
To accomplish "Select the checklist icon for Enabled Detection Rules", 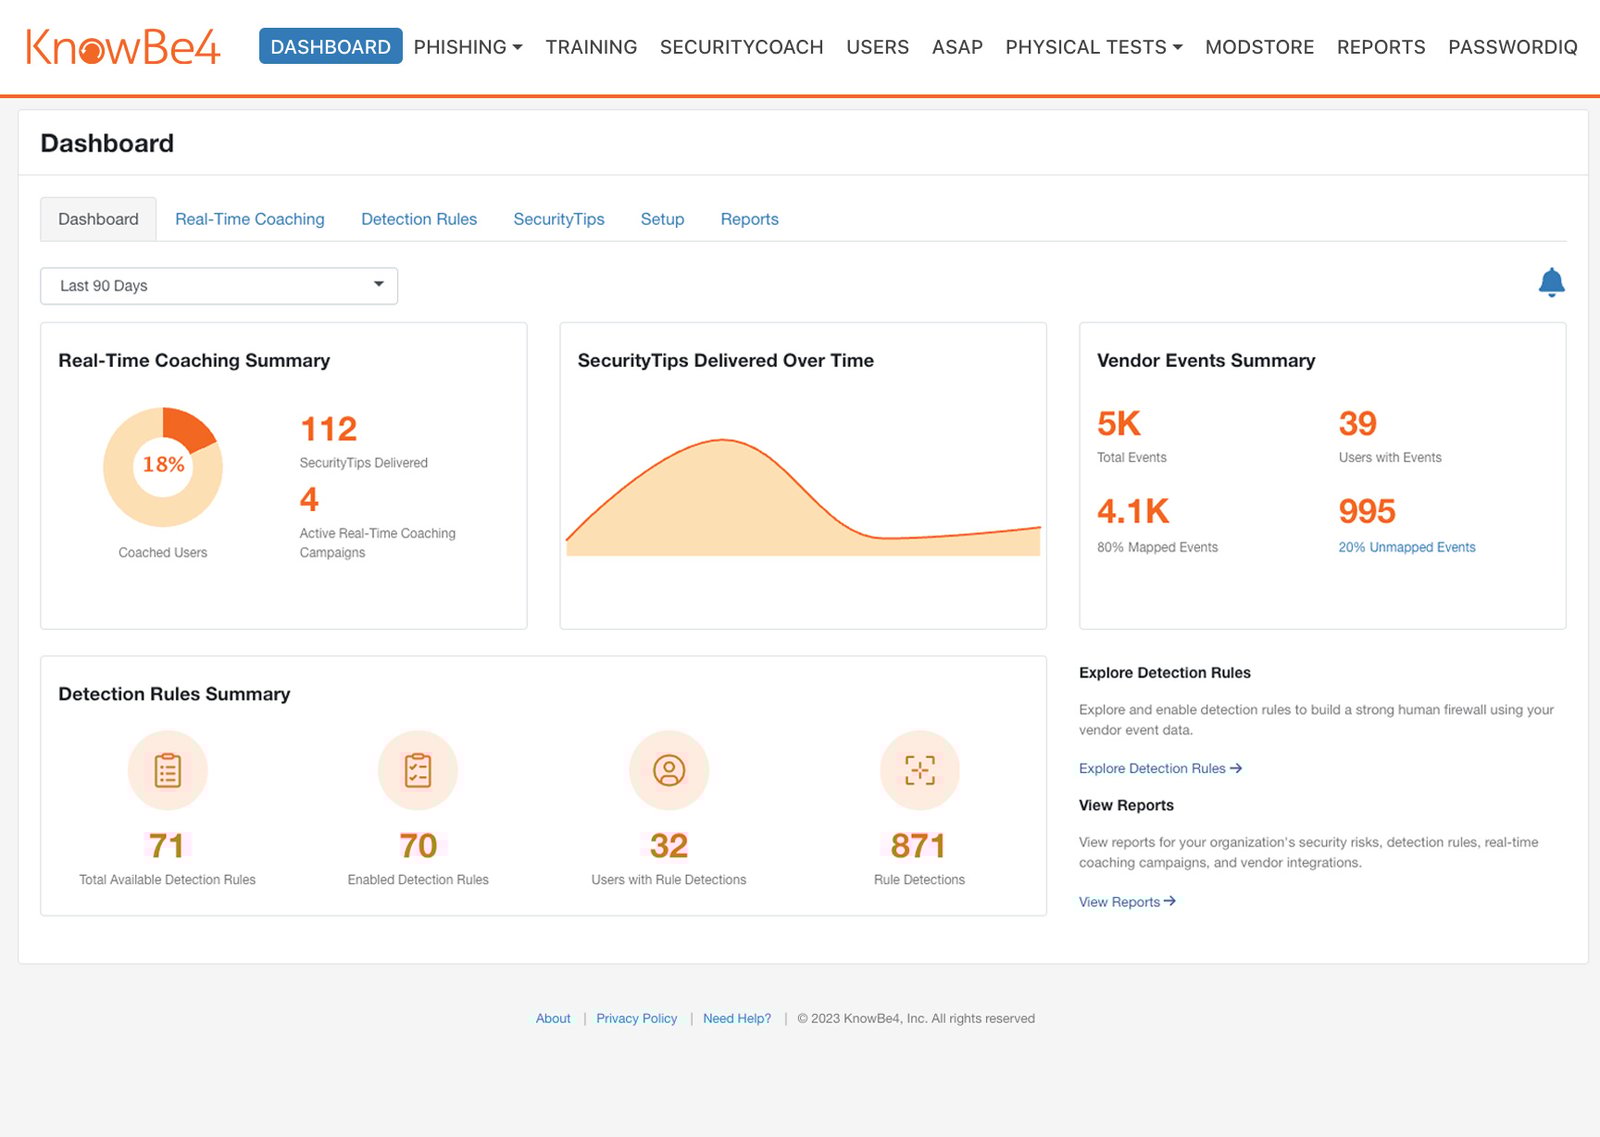I will click(417, 770).
